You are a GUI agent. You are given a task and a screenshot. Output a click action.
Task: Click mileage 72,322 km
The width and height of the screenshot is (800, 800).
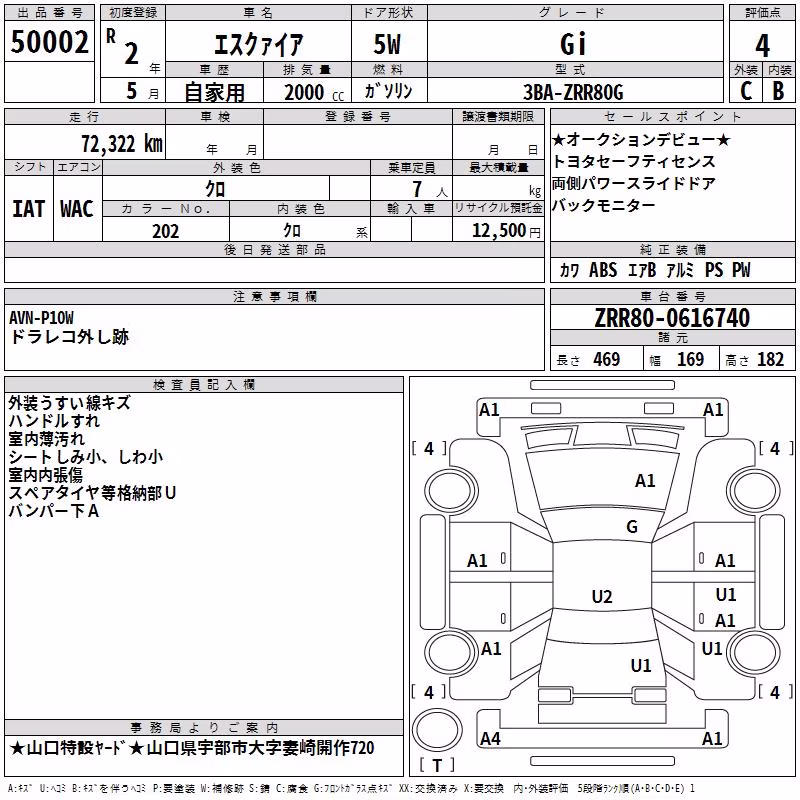pyautogui.click(x=122, y=144)
